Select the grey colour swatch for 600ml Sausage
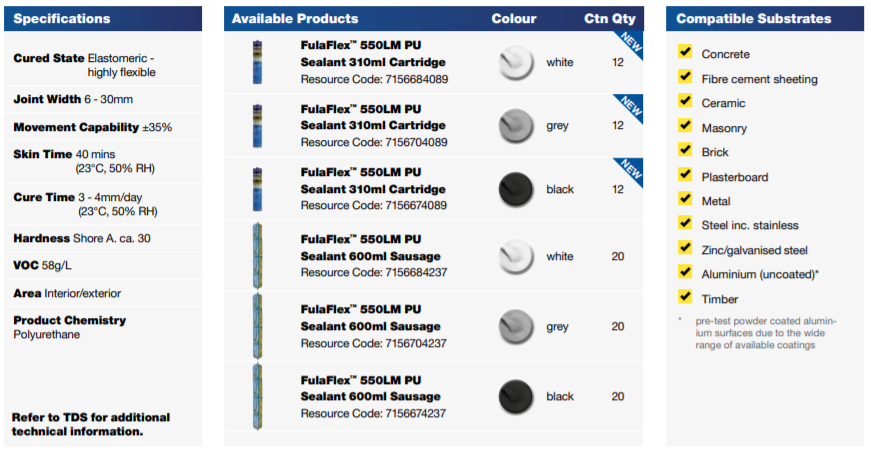Image resolution: width=871 pixels, height=454 pixels. pos(516,326)
